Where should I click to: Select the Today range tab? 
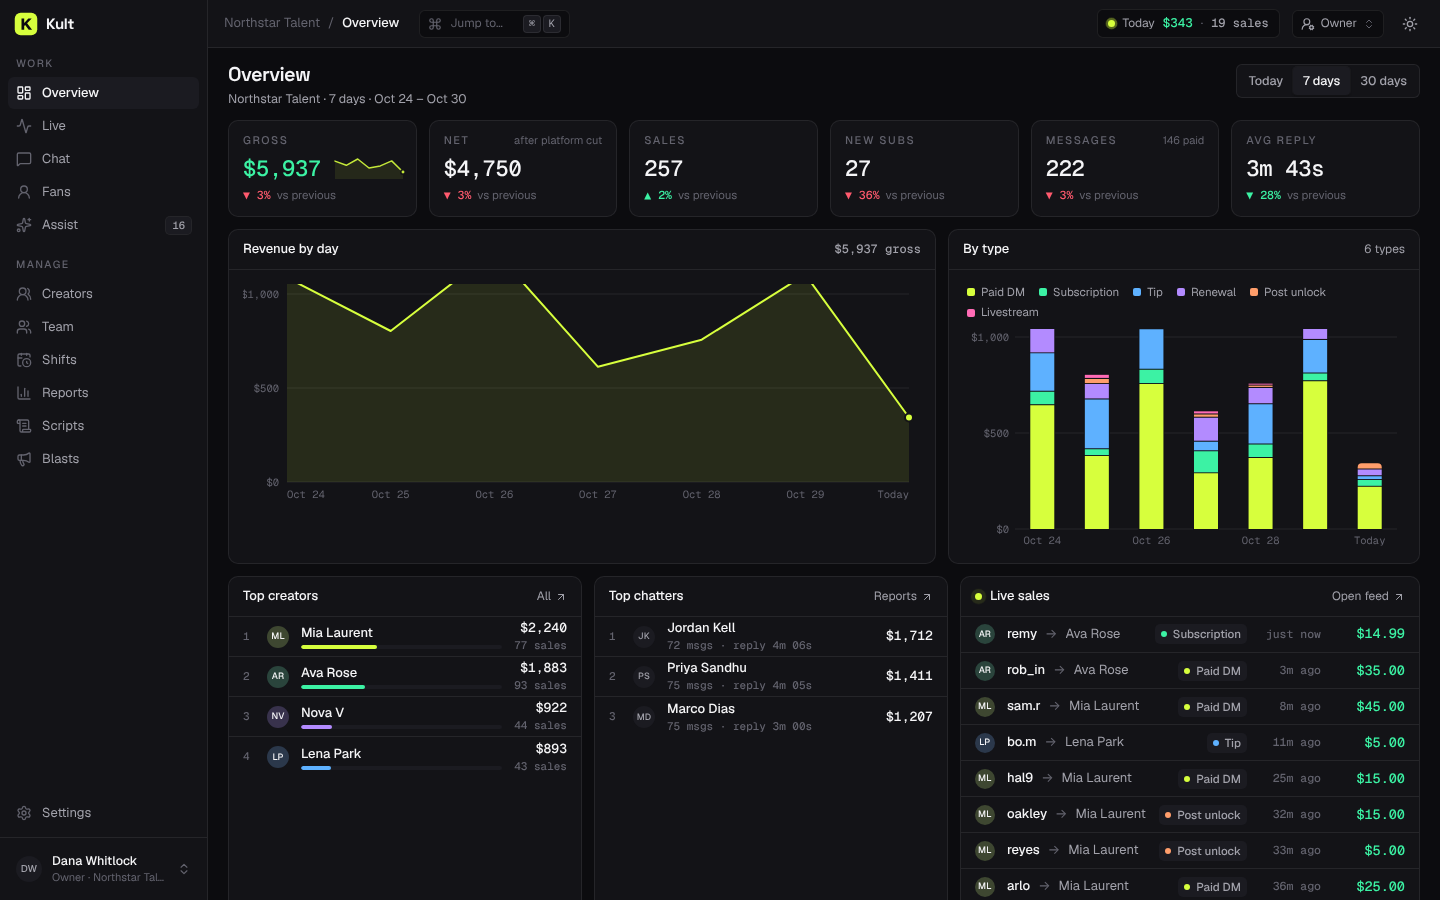[1265, 81]
